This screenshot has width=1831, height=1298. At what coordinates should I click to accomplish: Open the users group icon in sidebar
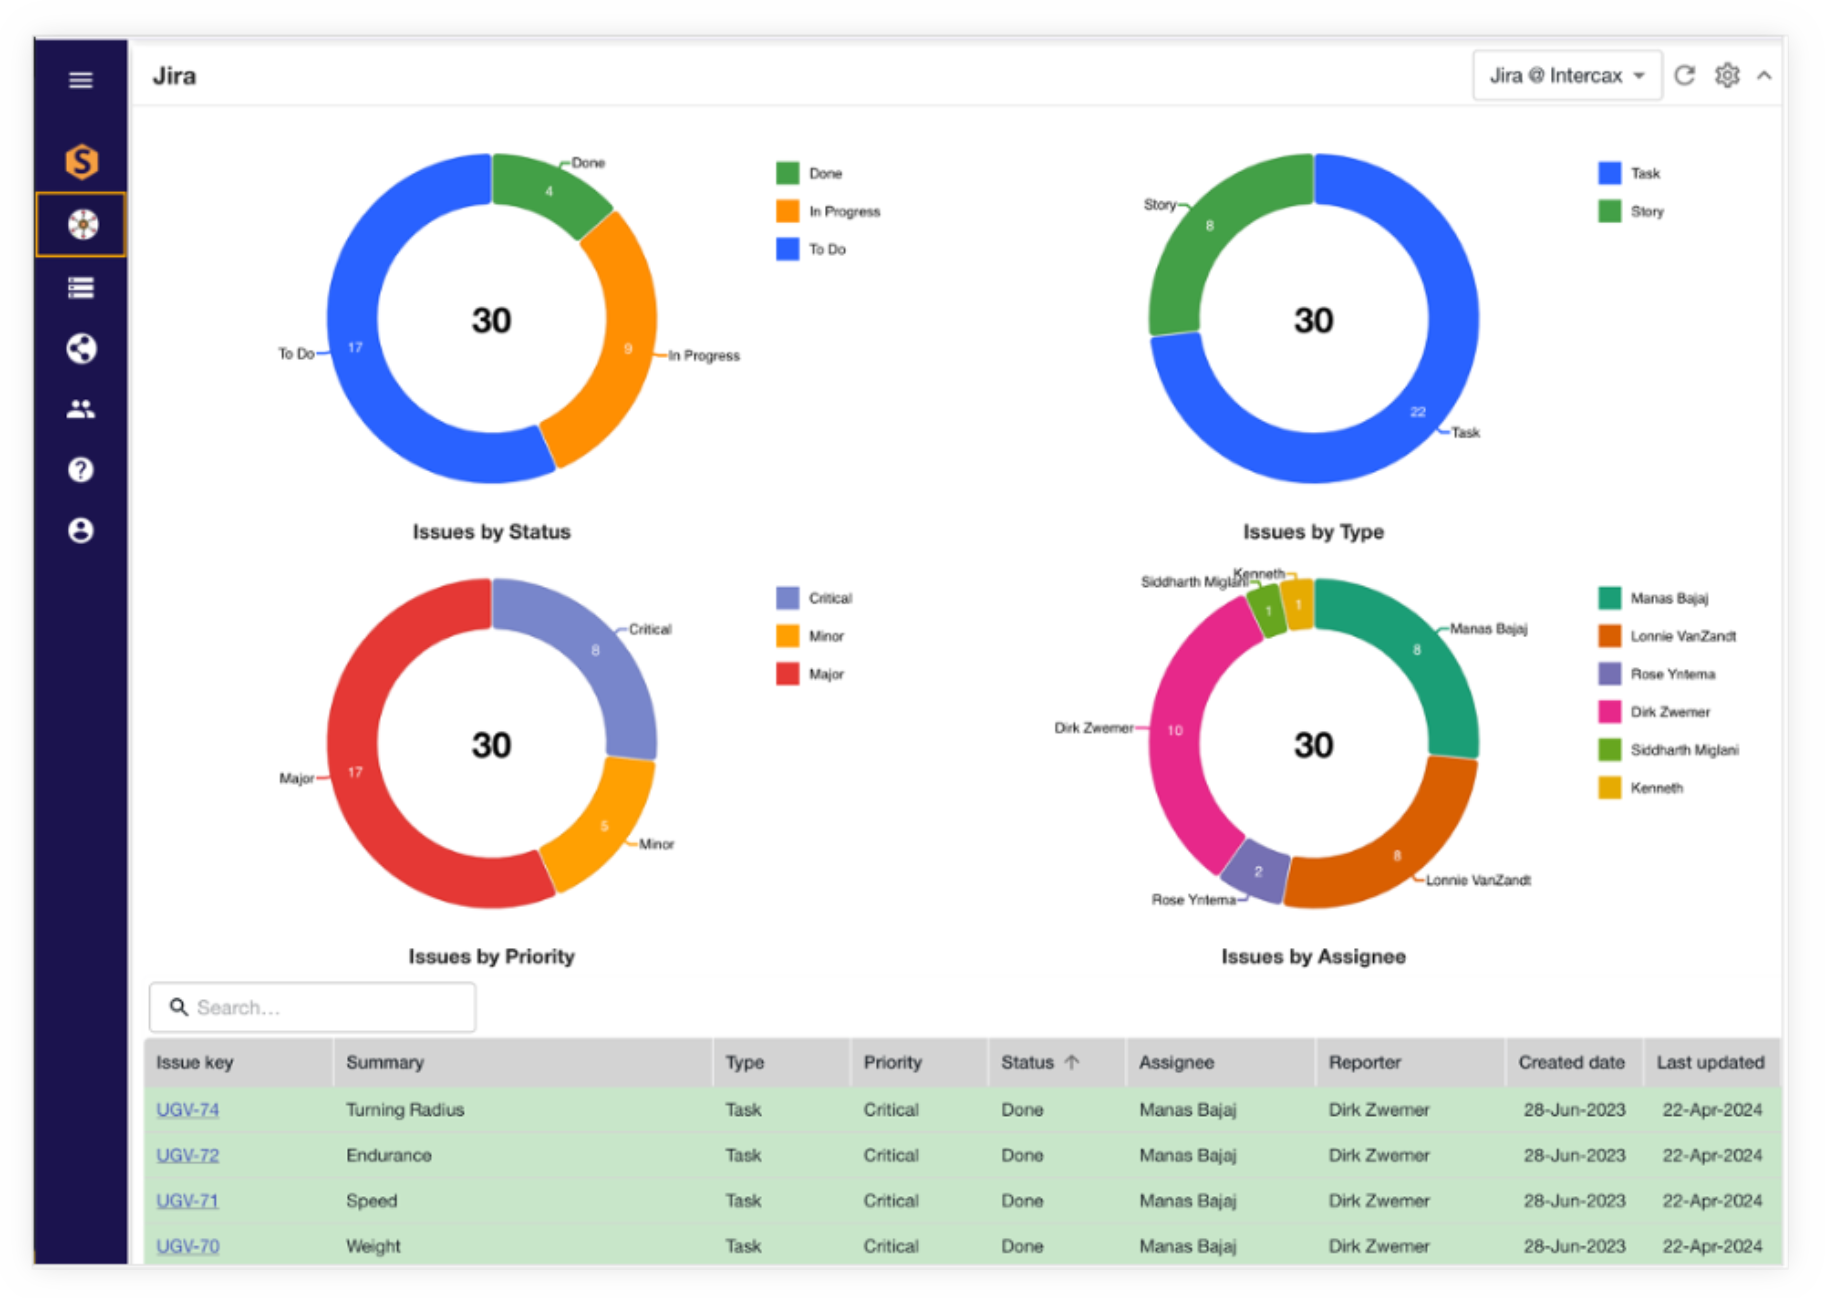[81, 409]
